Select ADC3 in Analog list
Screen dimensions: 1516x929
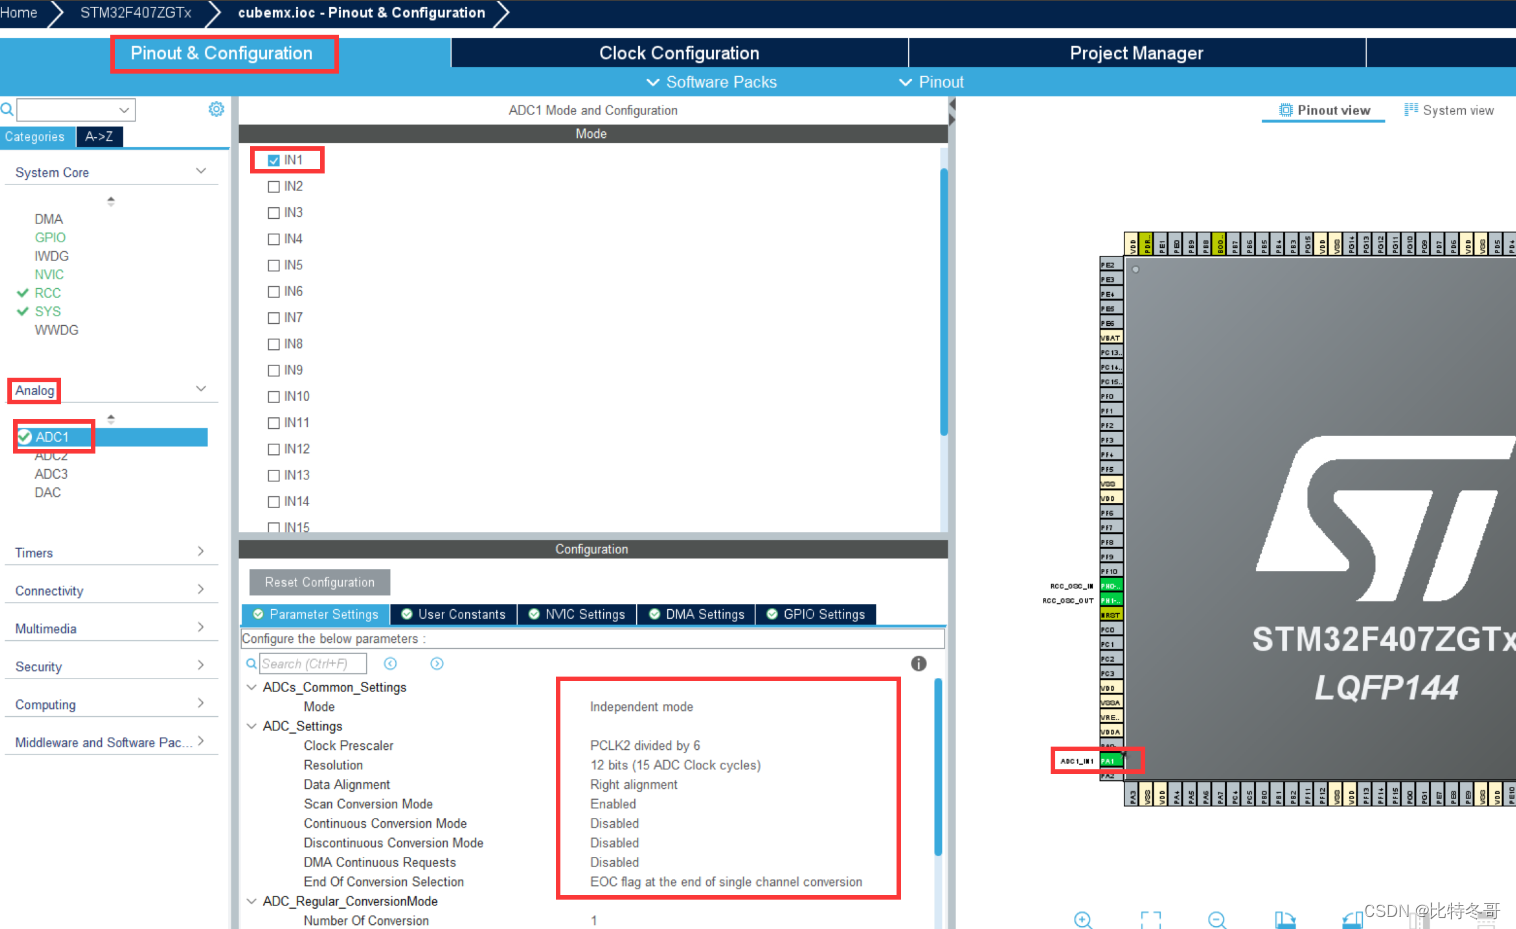(51, 474)
